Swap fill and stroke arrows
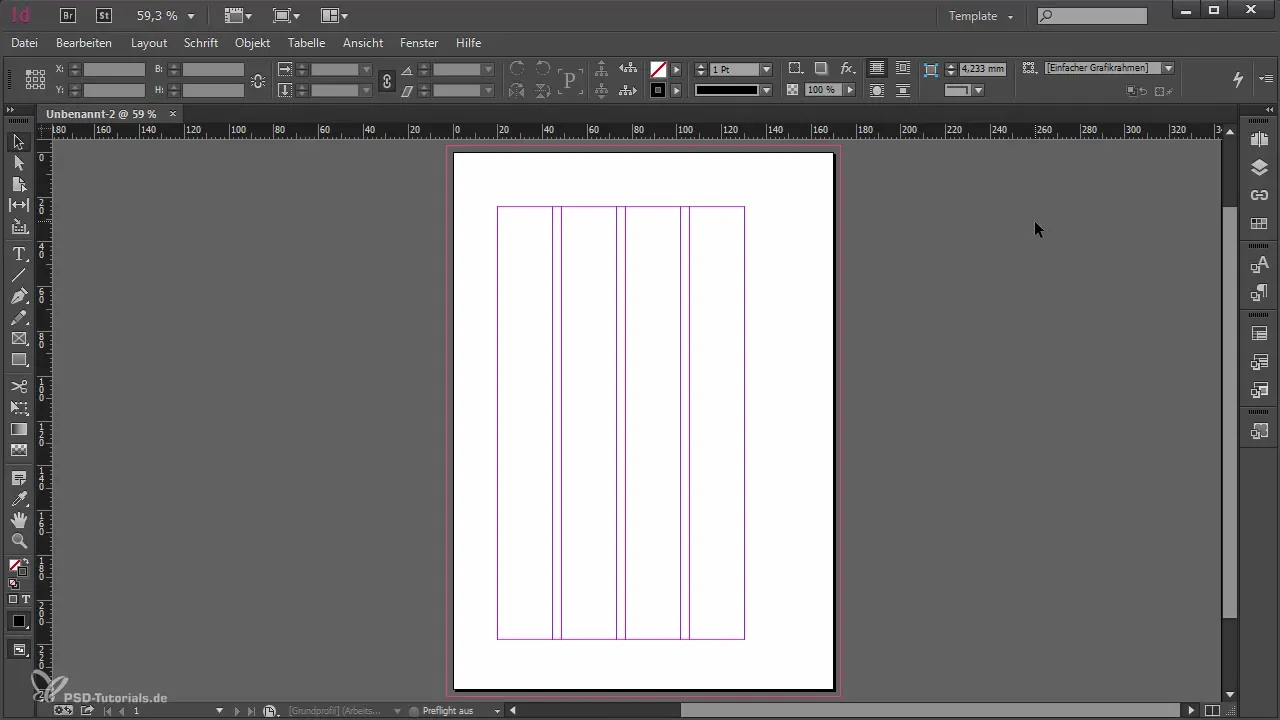 (x=25, y=563)
